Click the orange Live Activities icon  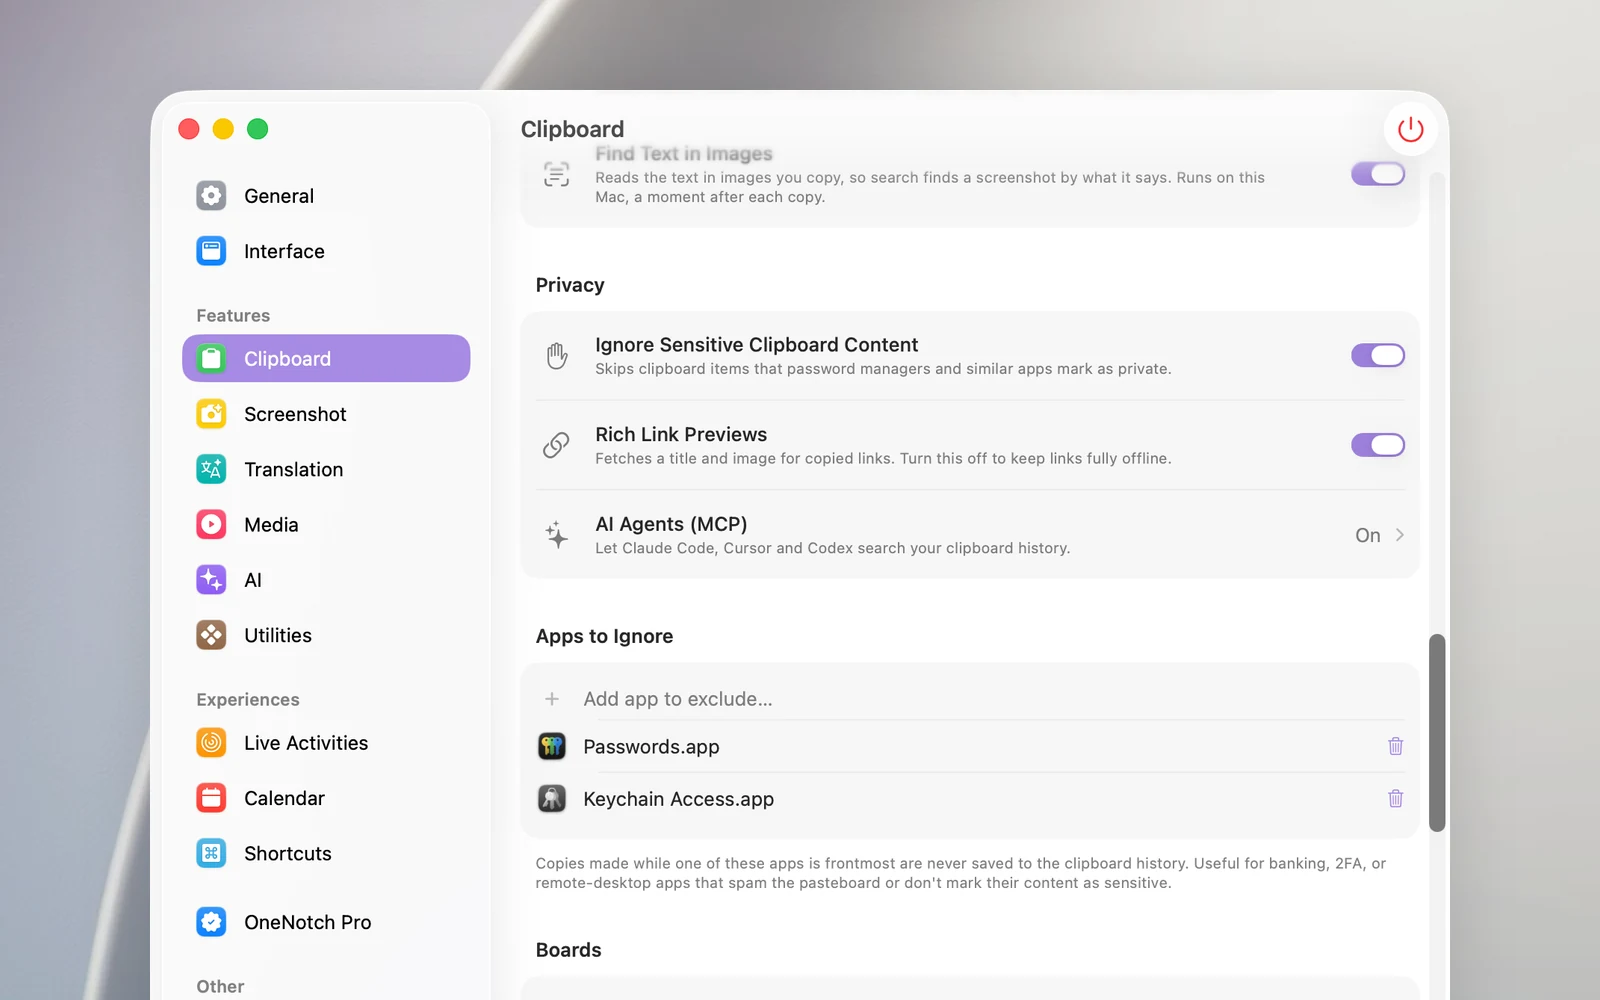point(211,743)
